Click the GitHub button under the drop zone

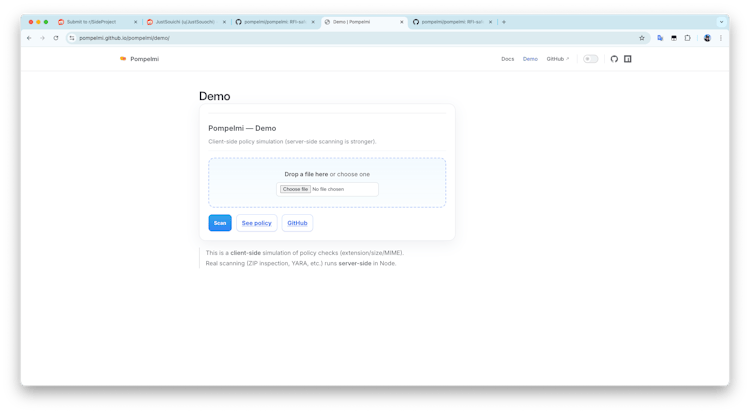297,223
